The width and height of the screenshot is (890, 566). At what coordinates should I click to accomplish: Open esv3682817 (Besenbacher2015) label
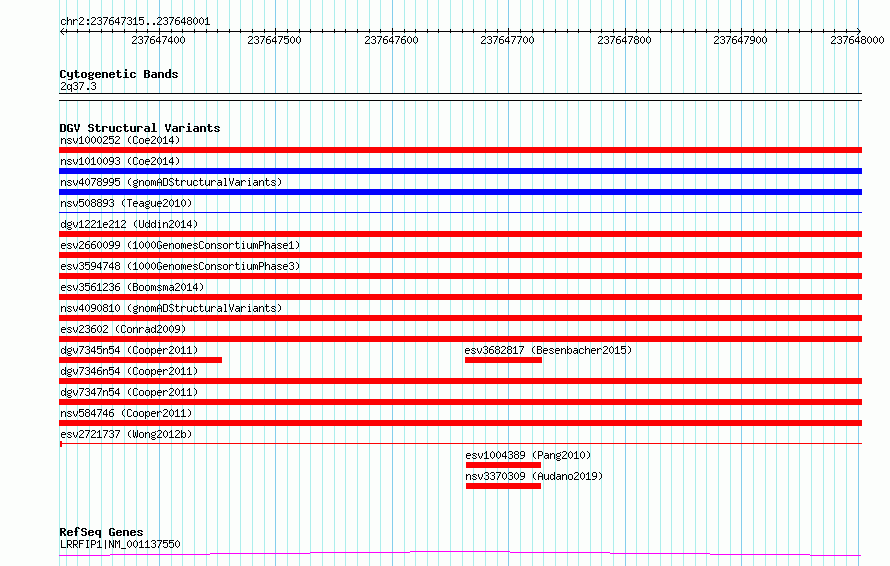[x=548, y=350]
